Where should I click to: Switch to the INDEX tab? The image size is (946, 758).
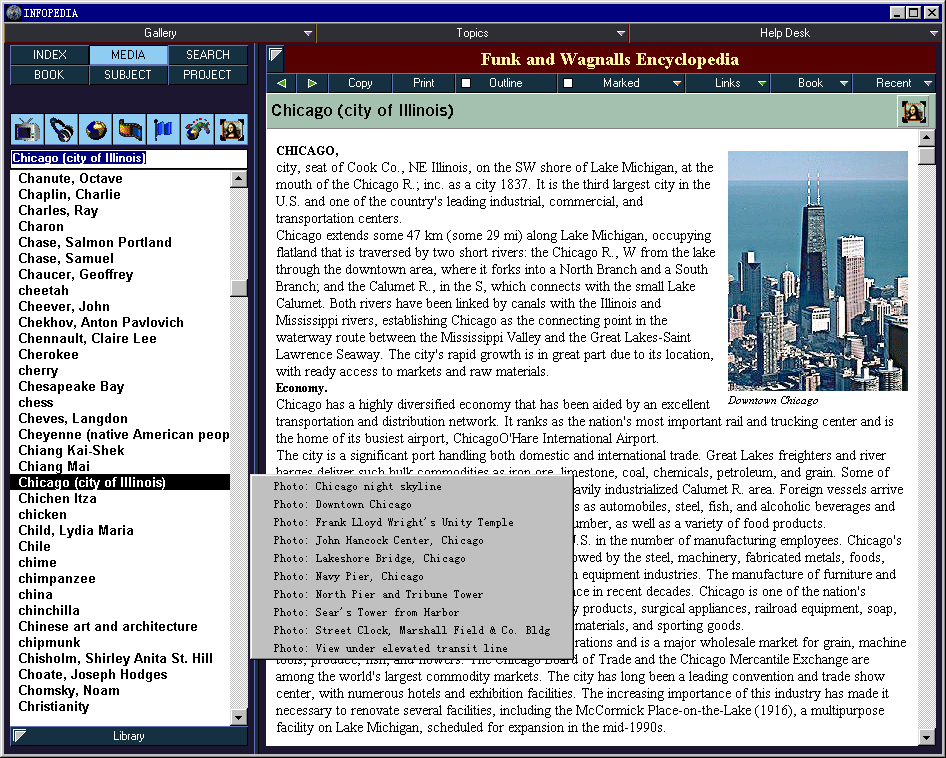pyautogui.click(x=49, y=54)
